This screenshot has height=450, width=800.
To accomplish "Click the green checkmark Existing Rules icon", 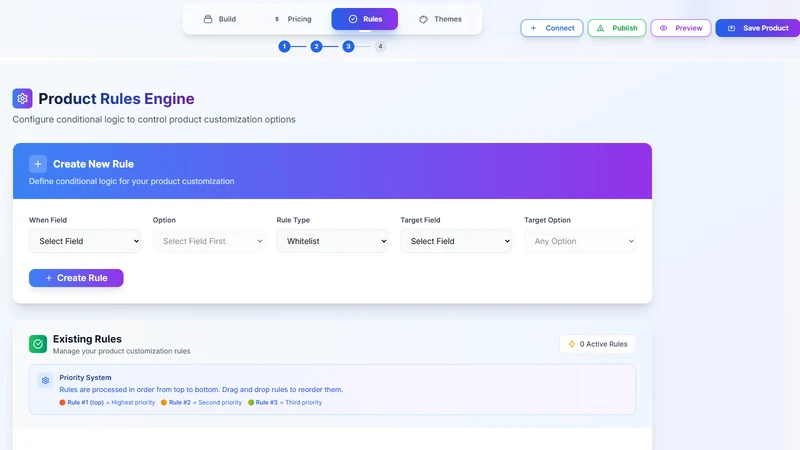I will tap(38, 344).
